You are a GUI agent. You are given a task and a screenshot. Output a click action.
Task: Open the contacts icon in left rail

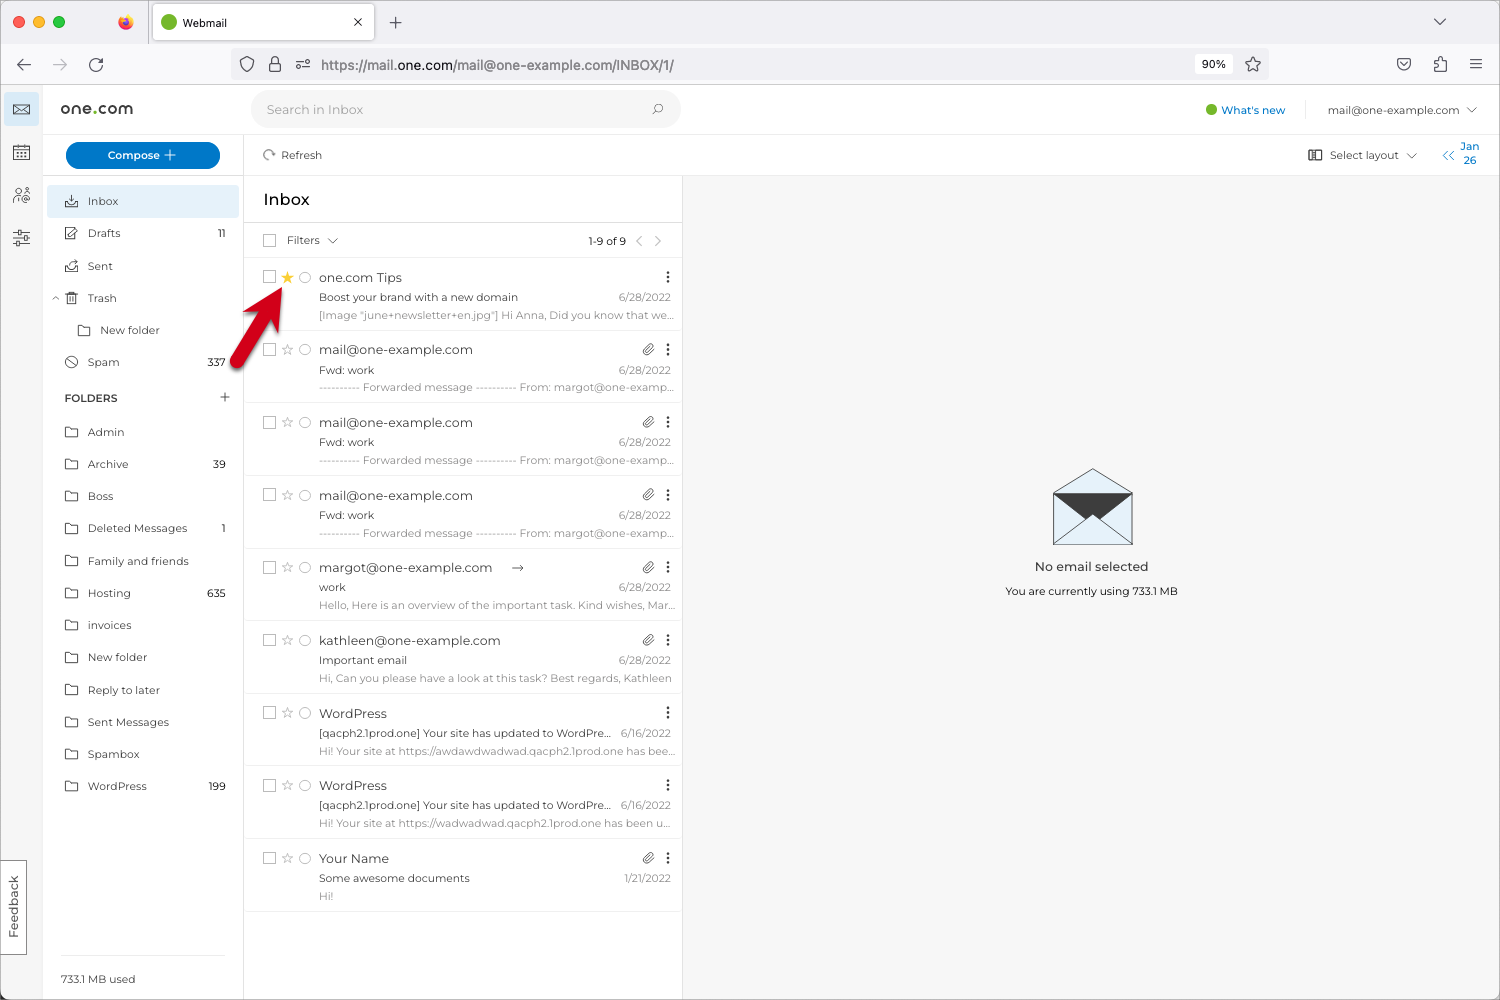click(21, 195)
